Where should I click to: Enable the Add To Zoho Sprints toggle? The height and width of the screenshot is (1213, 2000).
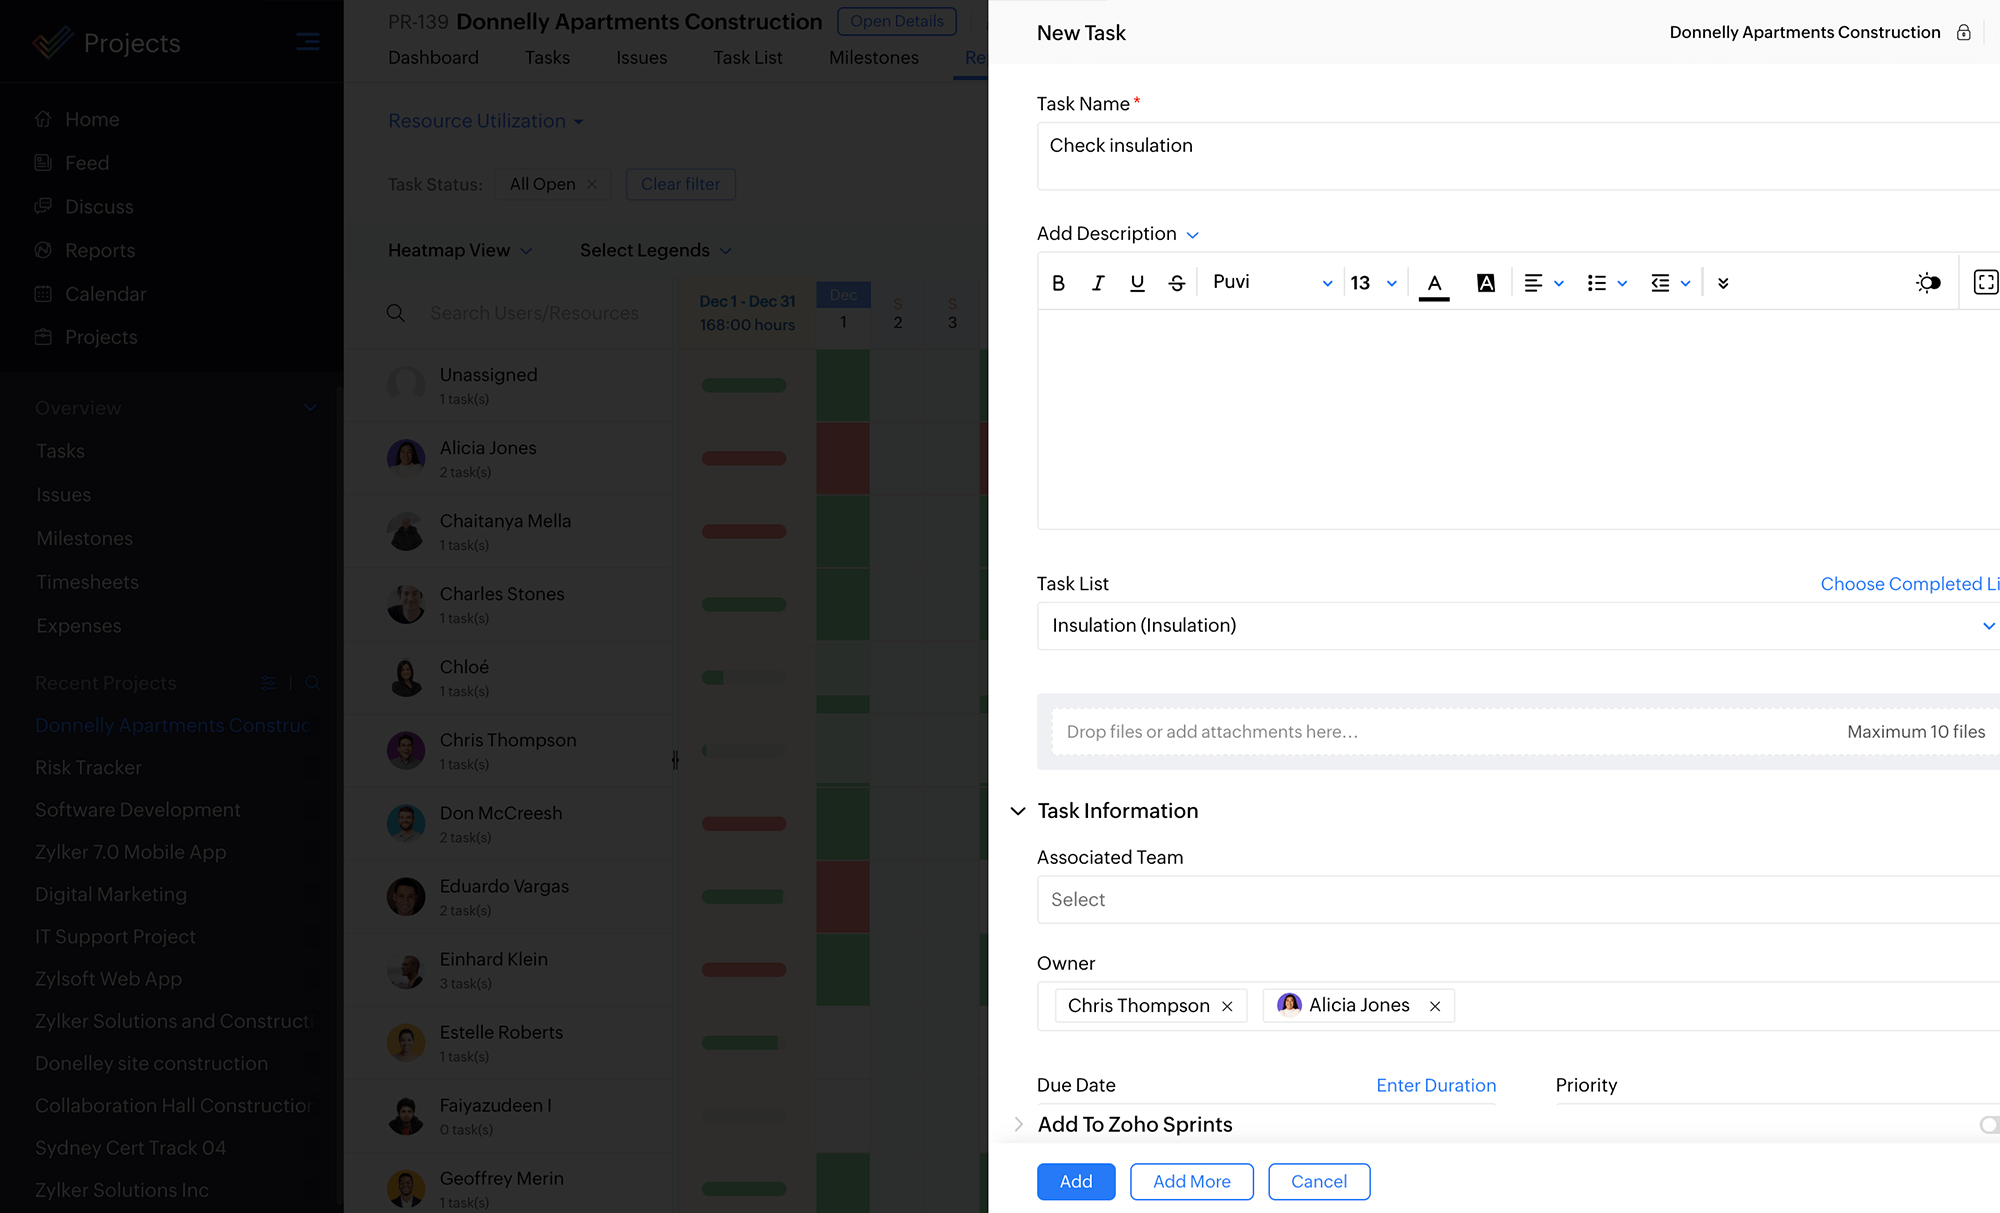click(1988, 1125)
